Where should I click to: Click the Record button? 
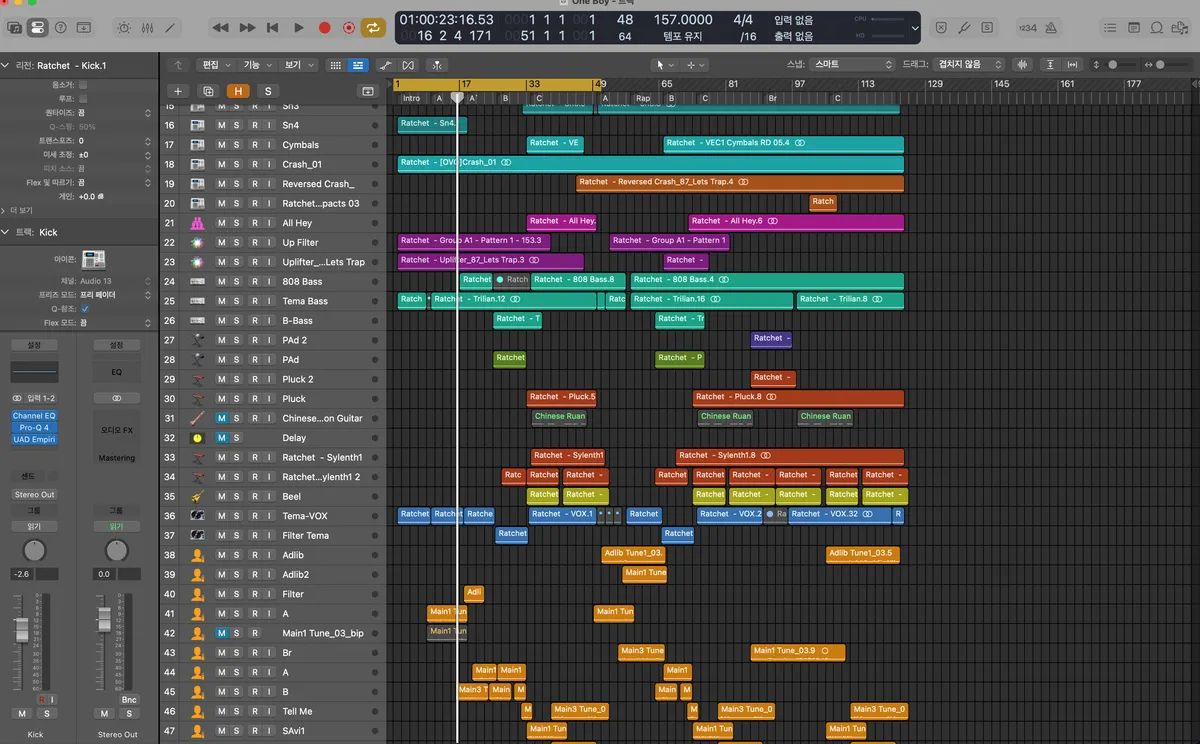pos(325,28)
